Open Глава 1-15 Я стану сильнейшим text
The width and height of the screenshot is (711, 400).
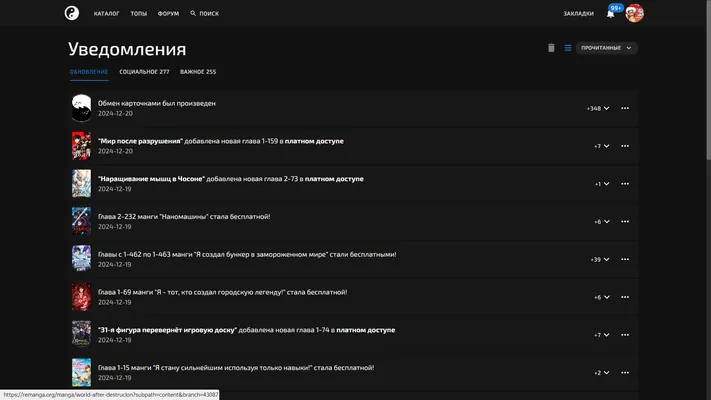[236, 368]
